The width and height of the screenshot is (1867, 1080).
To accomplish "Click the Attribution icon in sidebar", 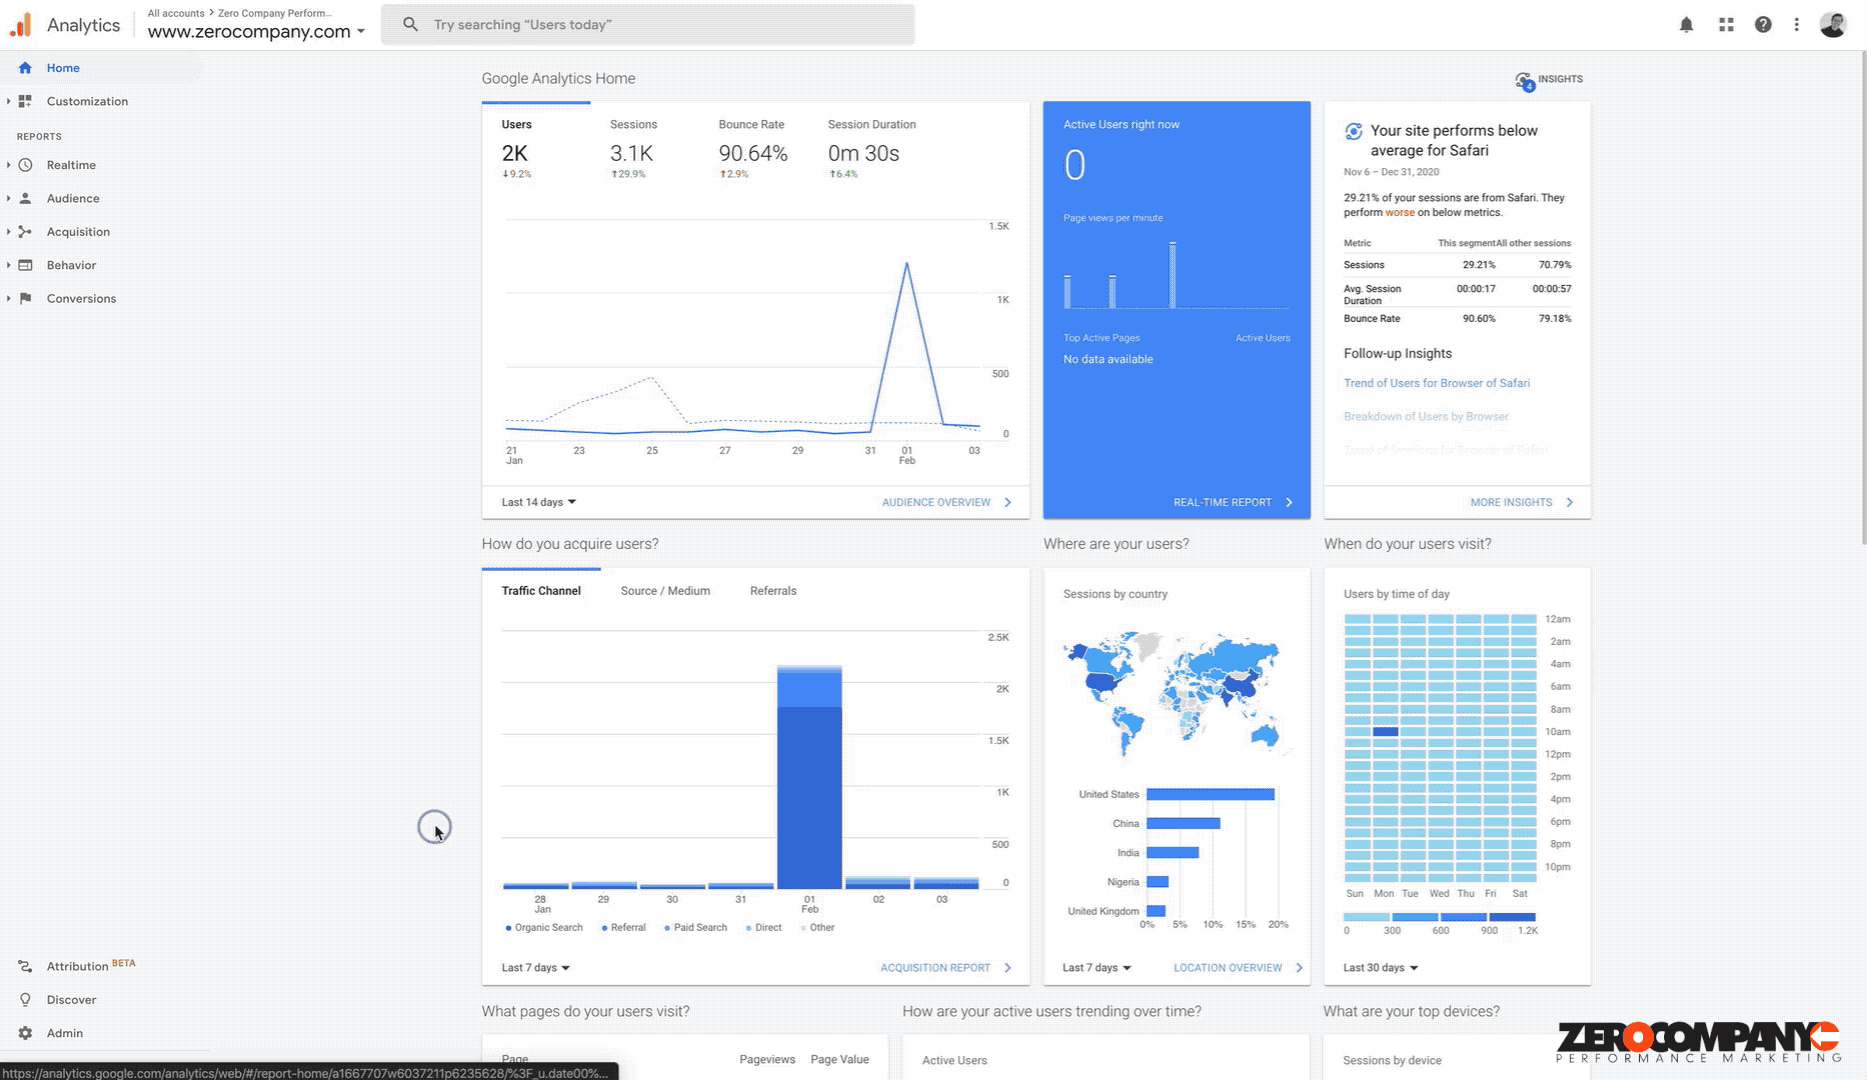I will (x=25, y=966).
